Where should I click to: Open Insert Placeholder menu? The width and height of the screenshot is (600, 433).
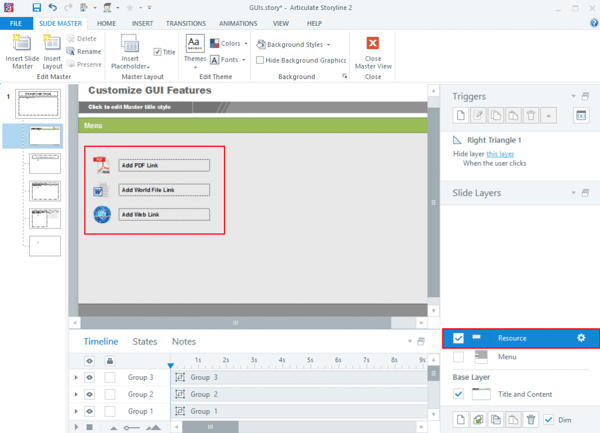click(130, 52)
